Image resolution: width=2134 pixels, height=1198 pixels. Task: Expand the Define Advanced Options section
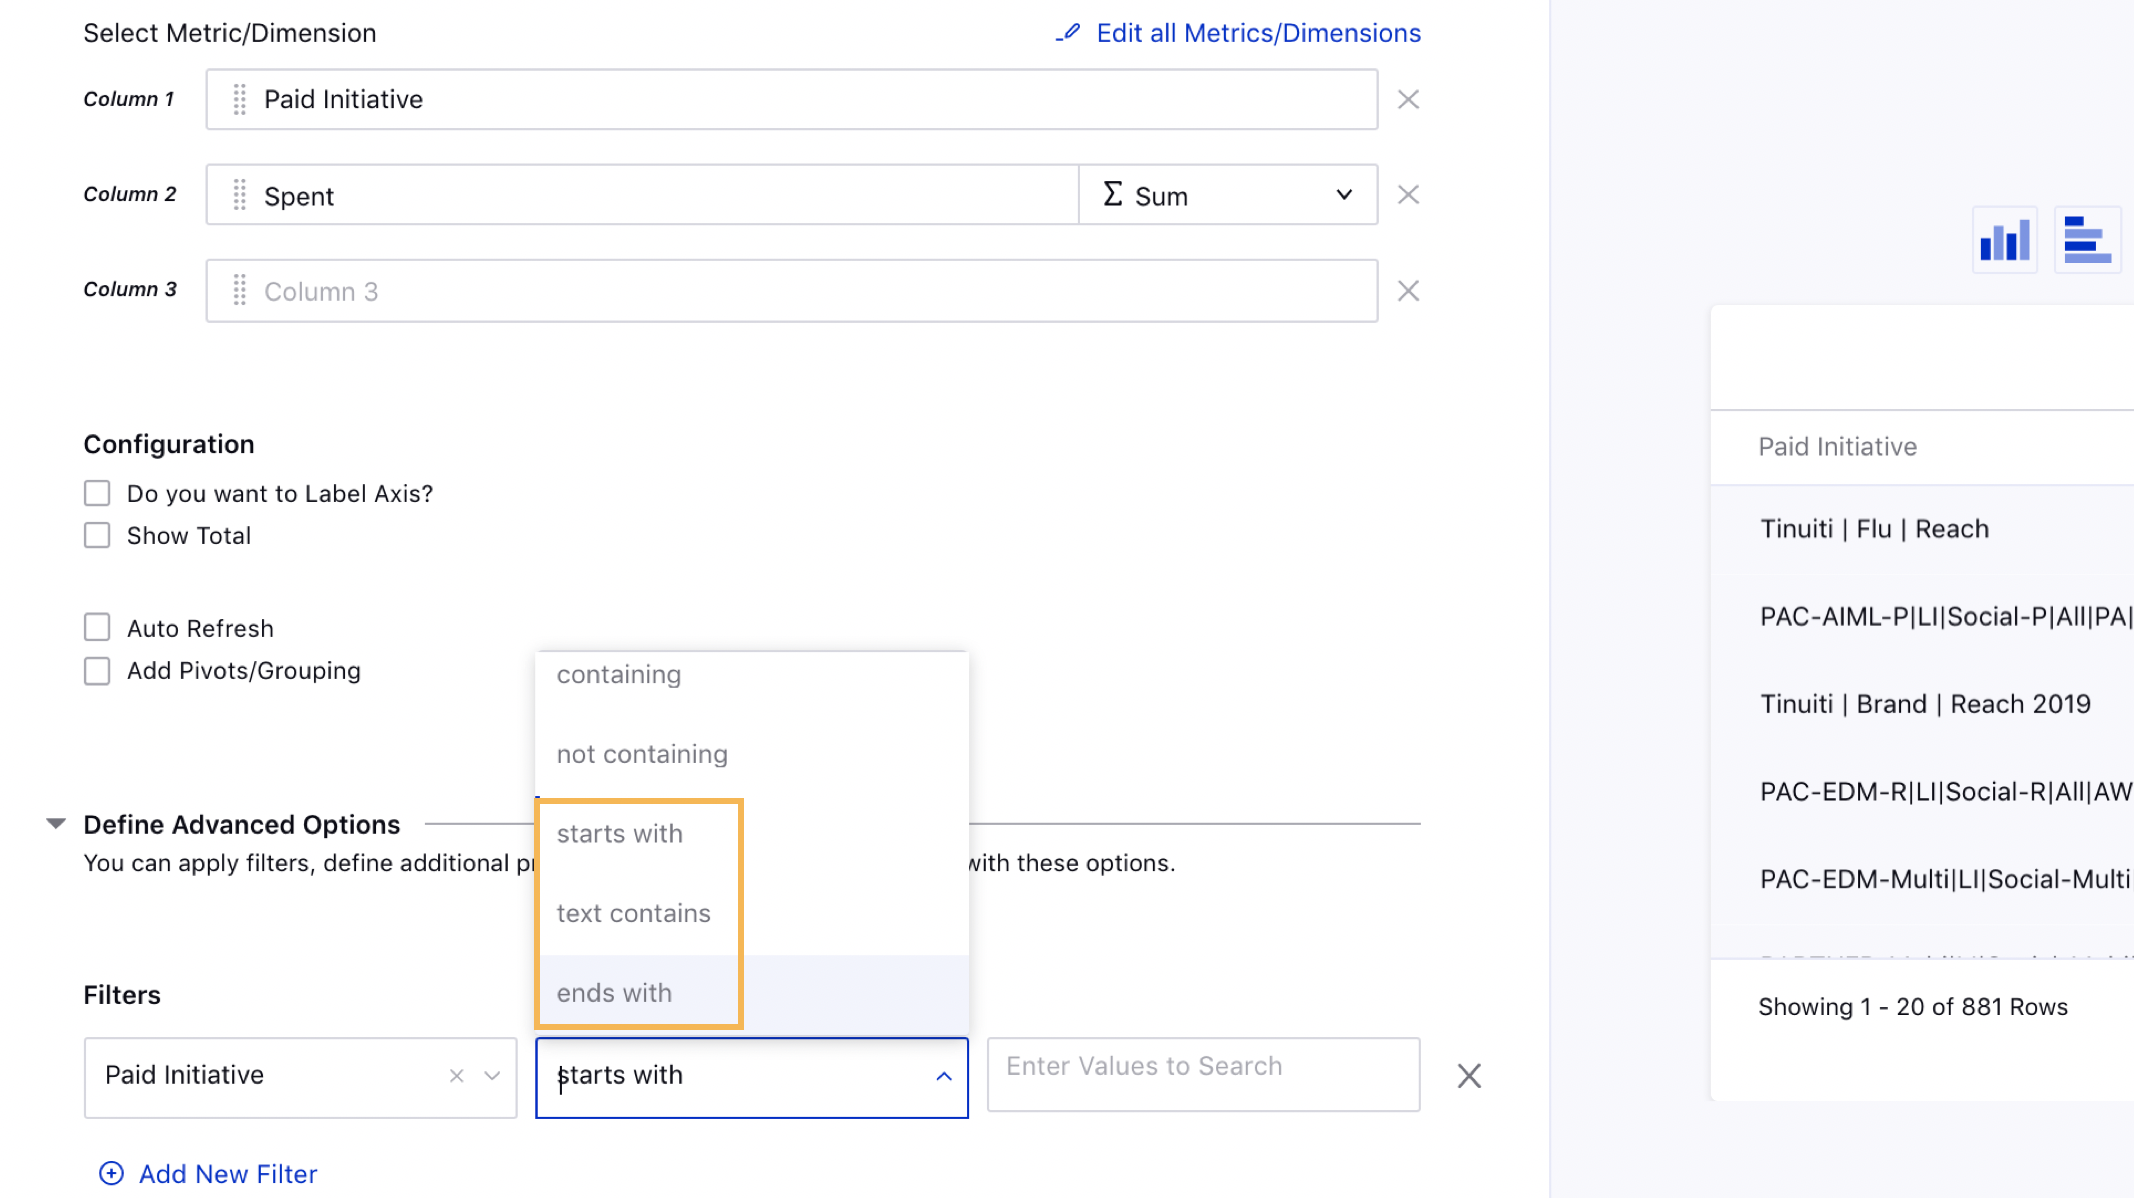54,823
